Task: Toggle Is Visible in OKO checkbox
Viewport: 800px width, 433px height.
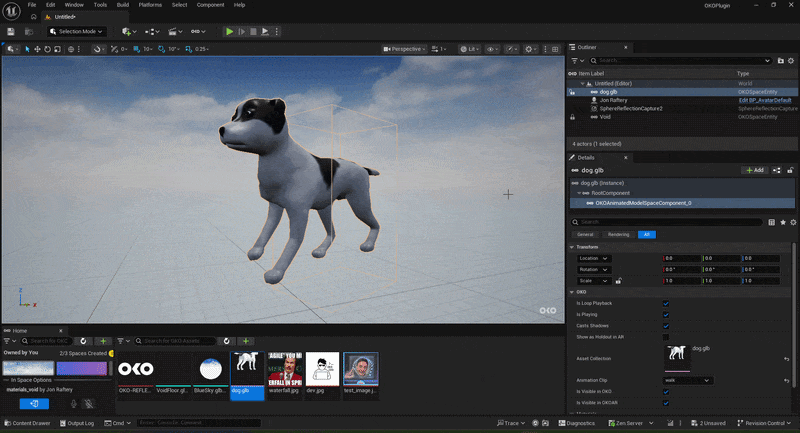Action: [x=666, y=392]
